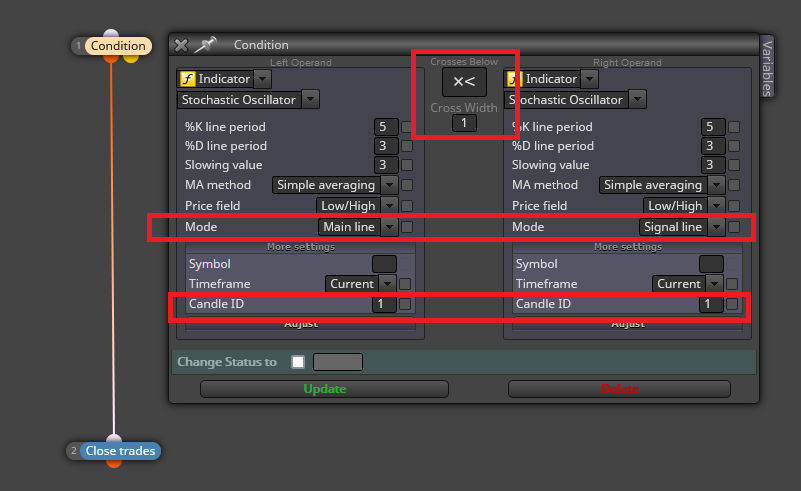The image size is (801, 491).
Task: Tick right Mode checkbox
Action: (734, 227)
